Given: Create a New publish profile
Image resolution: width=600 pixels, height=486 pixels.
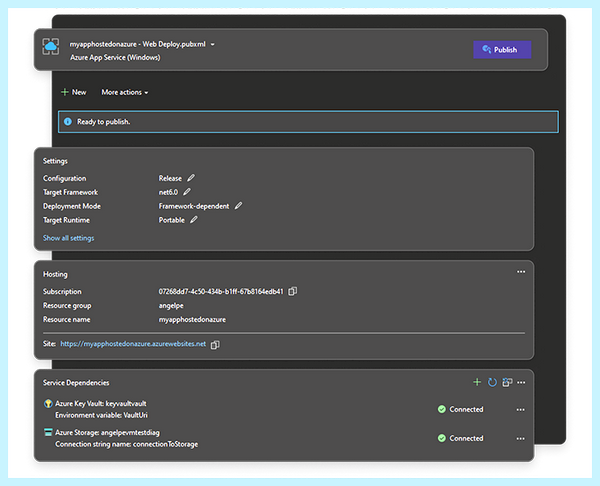Looking at the screenshot, I should [x=74, y=92].
